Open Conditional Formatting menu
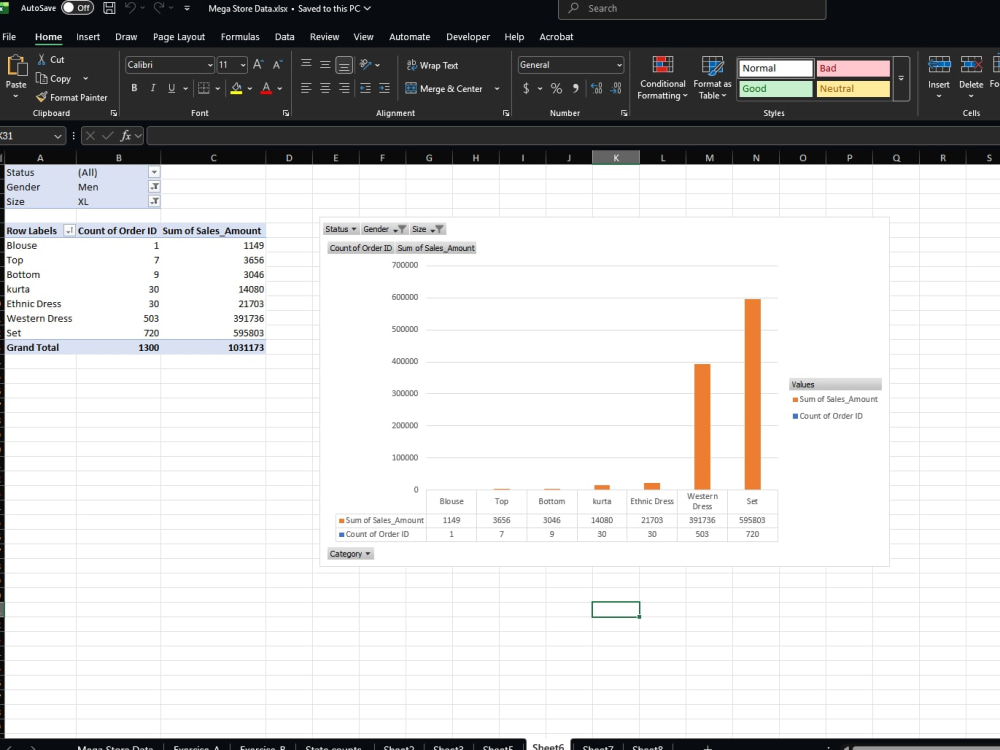The width and height of the screenshot is (1000, 750). [x=663, y=78]
